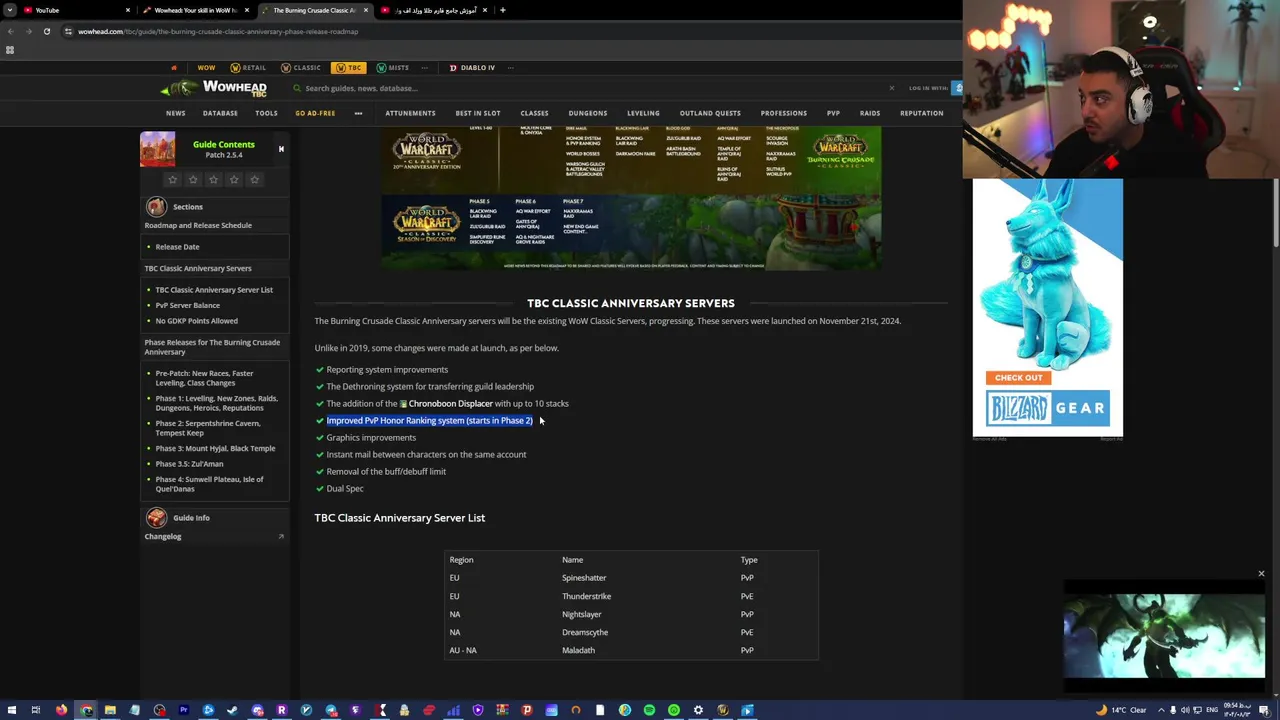Viewport: 1280px width, 720px height.
Task: Click the guide thumbnail beside Guide Contents
Action: [x=157, y=149]
